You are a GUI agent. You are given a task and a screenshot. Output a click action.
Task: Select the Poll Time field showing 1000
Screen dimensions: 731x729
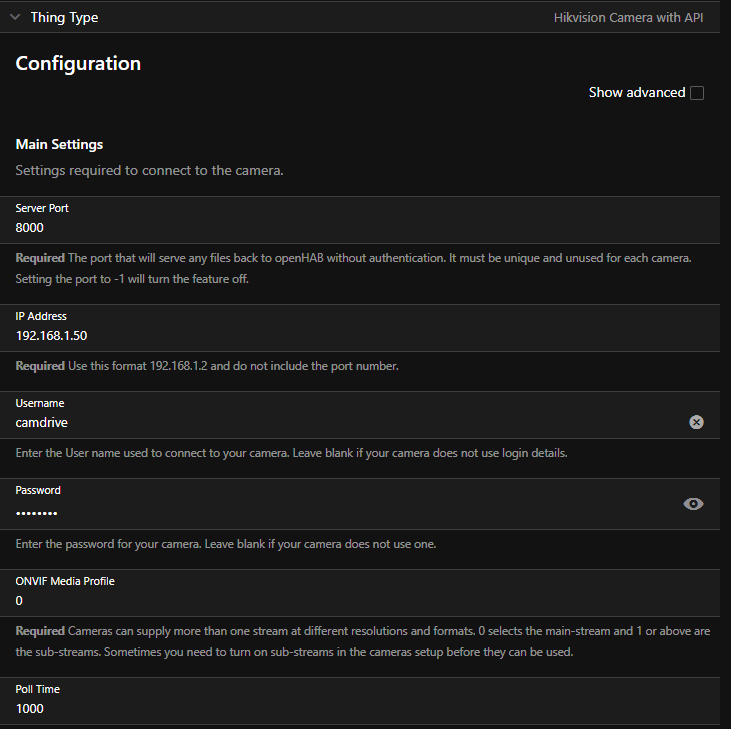(300, 709)
